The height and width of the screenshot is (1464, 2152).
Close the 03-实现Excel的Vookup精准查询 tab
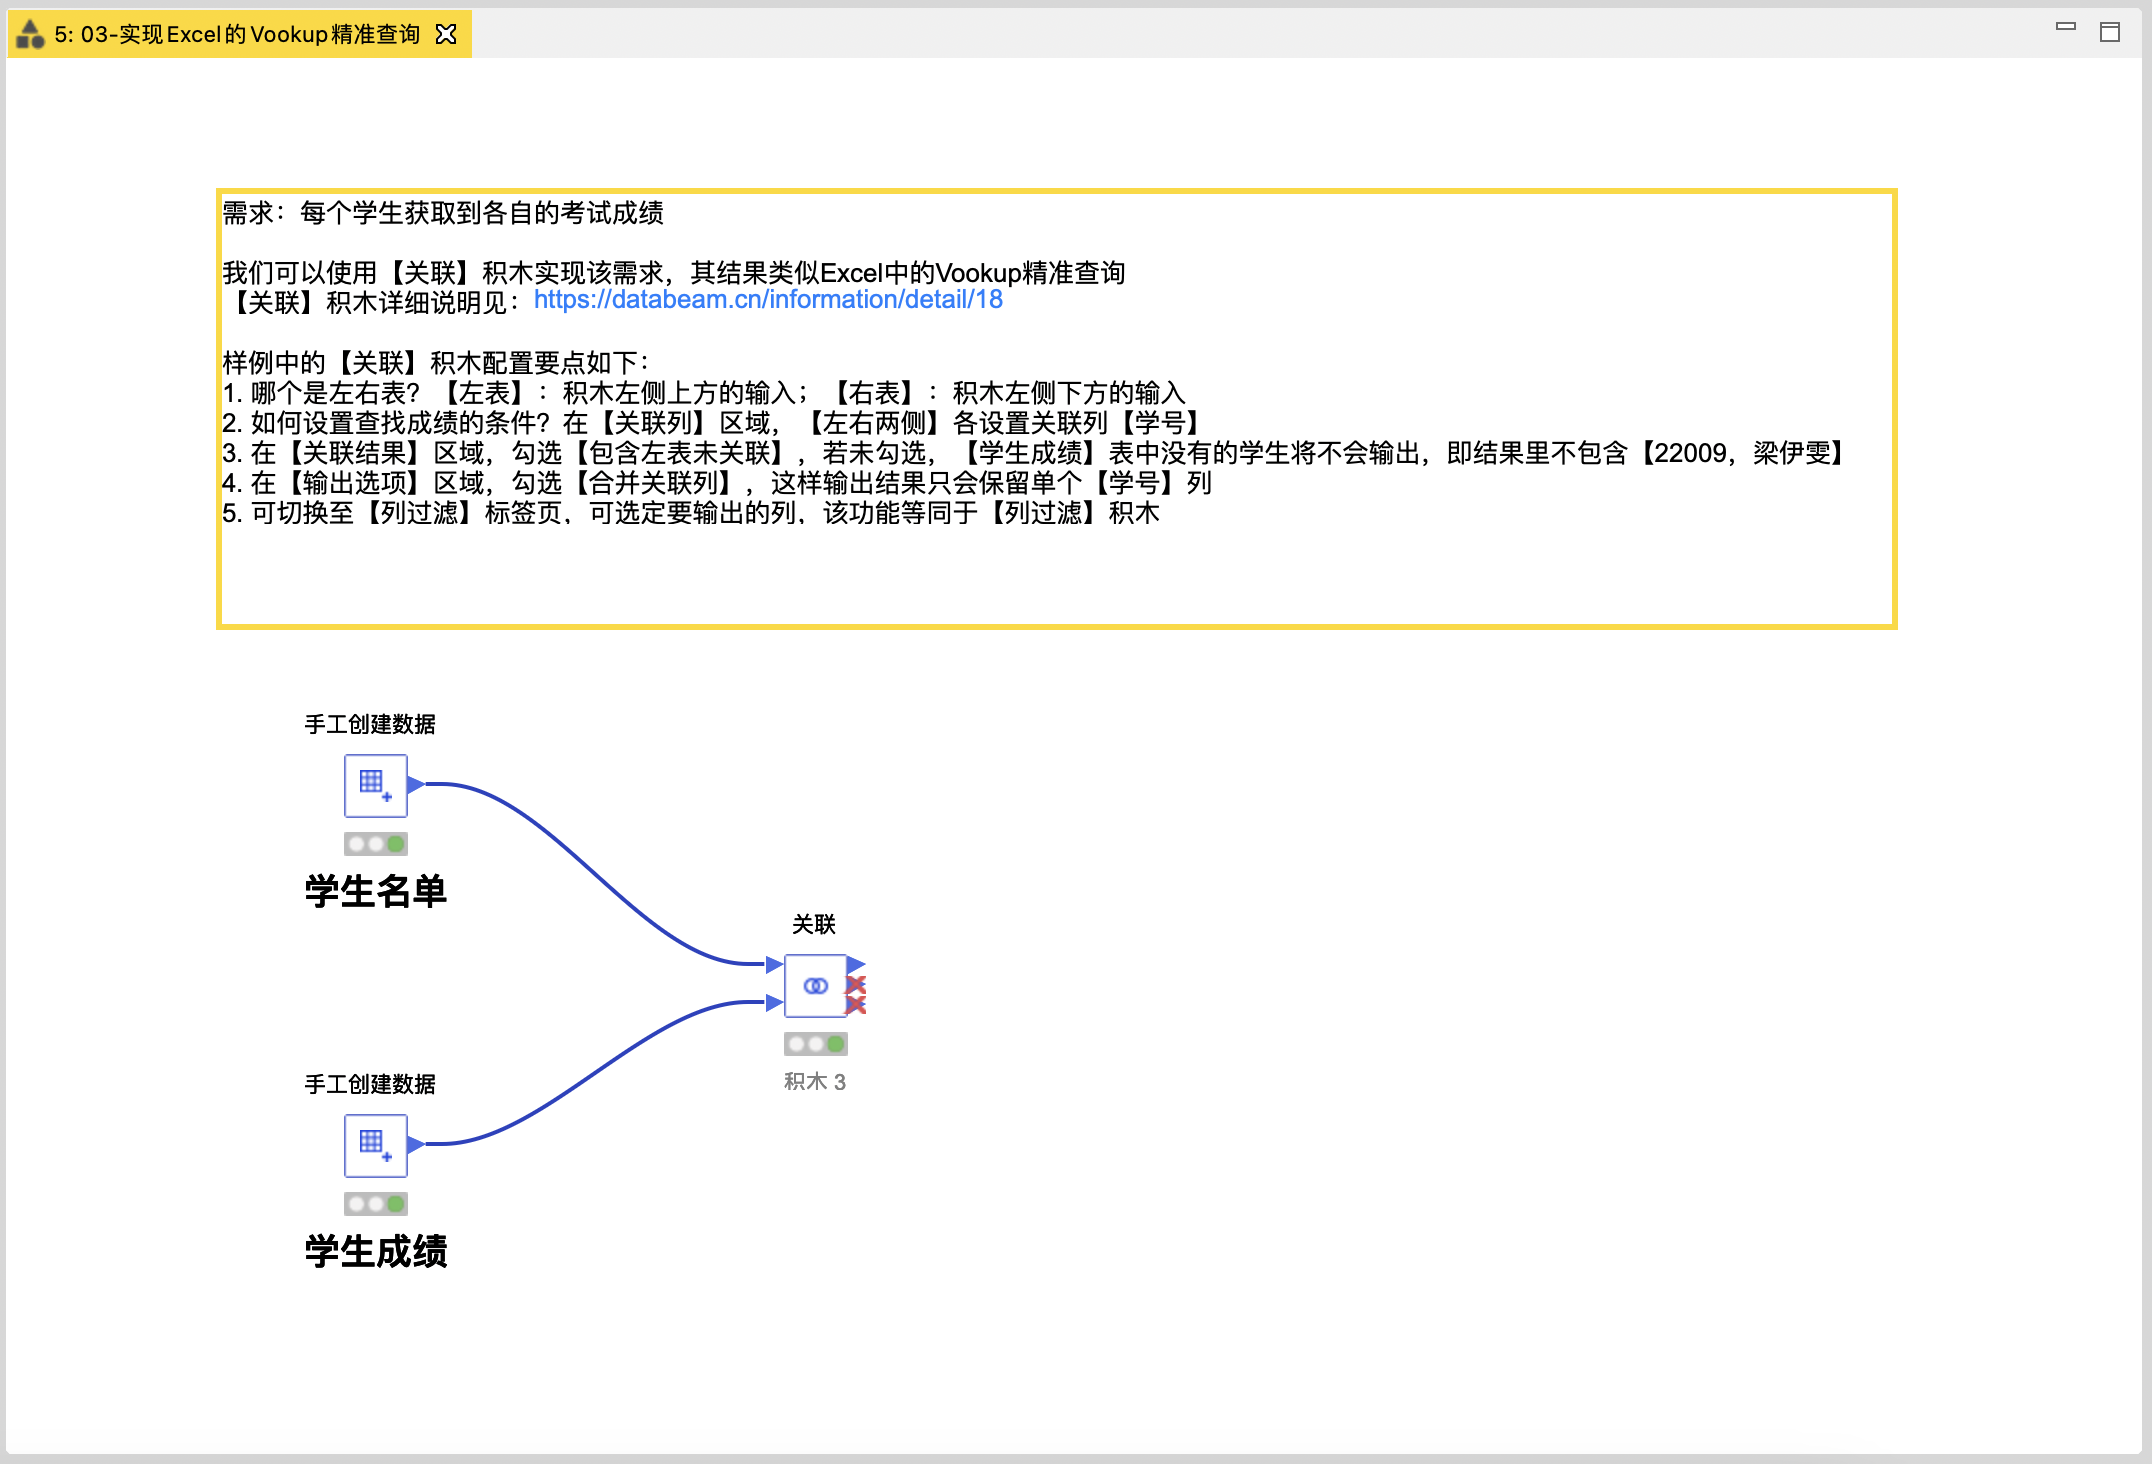pyautogui.click(x=446, y=35)
